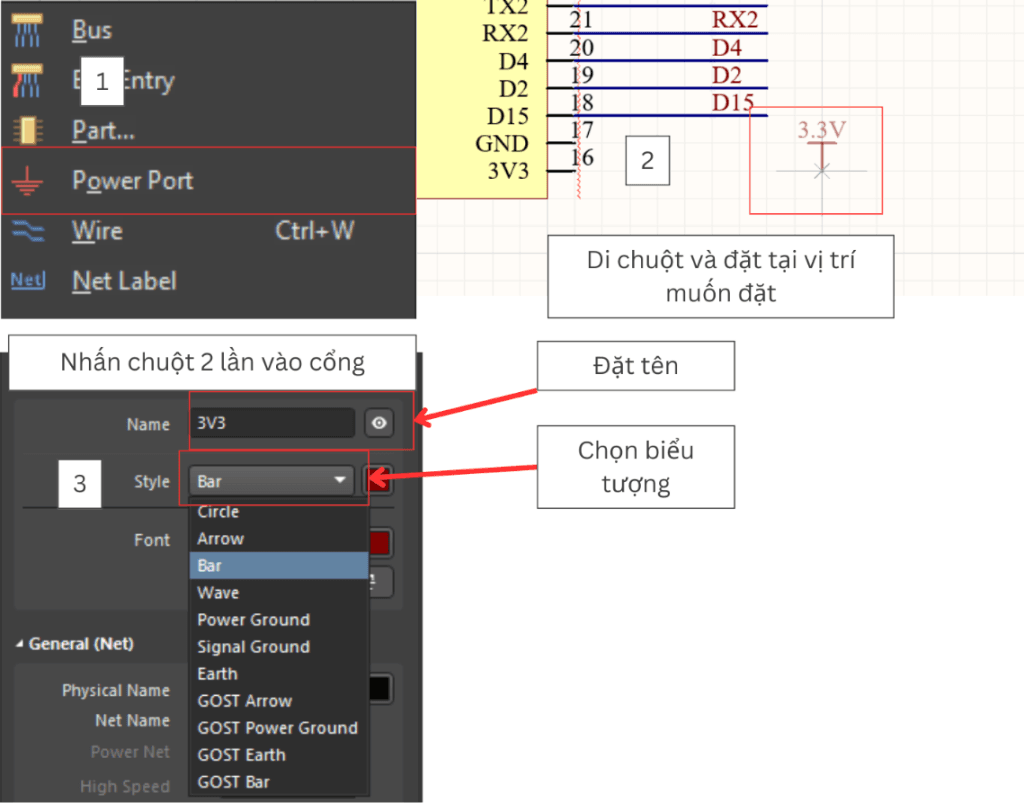
Task: Click the Name field containing 3V3
Action: (x=272, y=423)
